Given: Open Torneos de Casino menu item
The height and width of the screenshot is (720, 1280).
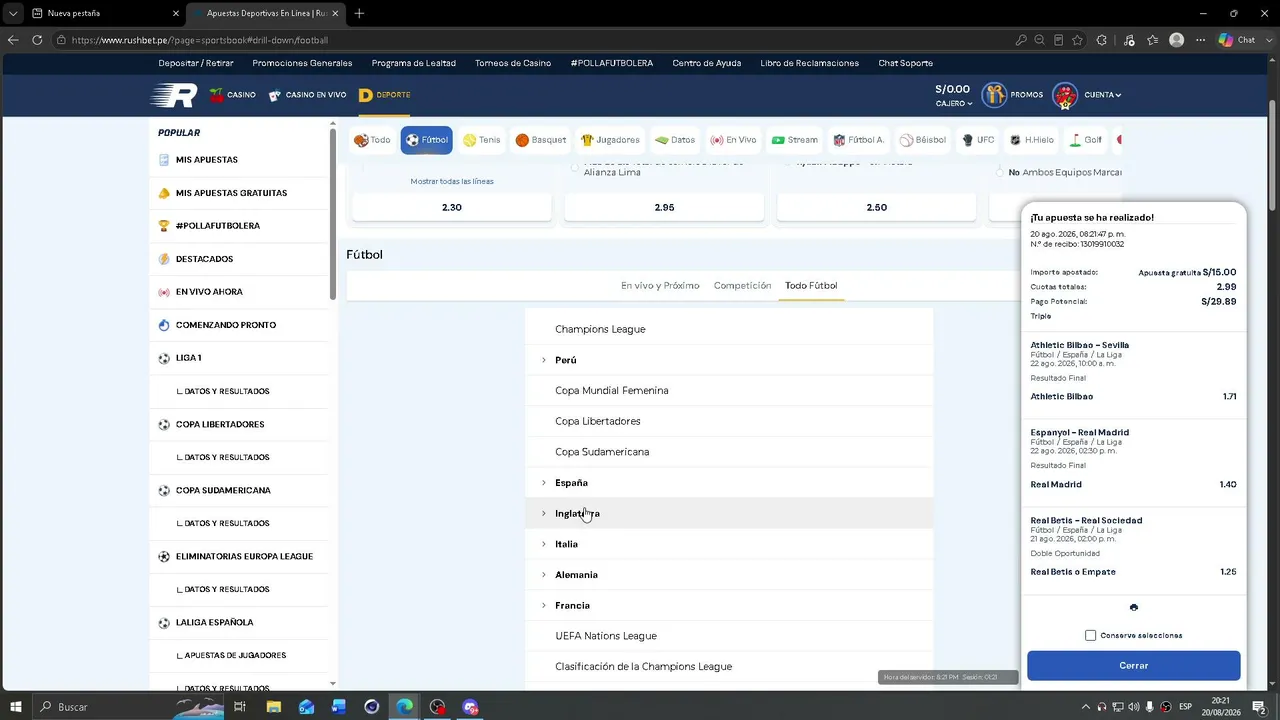Looking at the screenshot, I should 513,63.
